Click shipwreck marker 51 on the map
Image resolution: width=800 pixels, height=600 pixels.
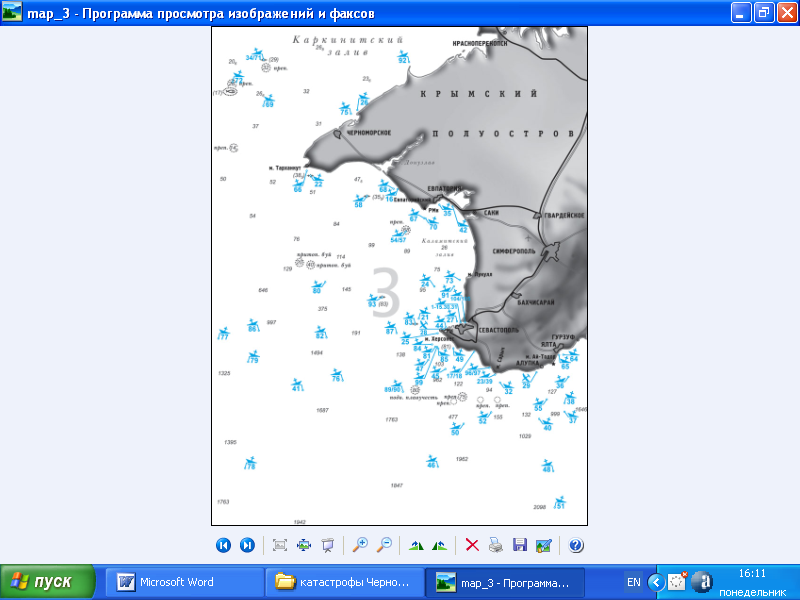coord(560,503)
